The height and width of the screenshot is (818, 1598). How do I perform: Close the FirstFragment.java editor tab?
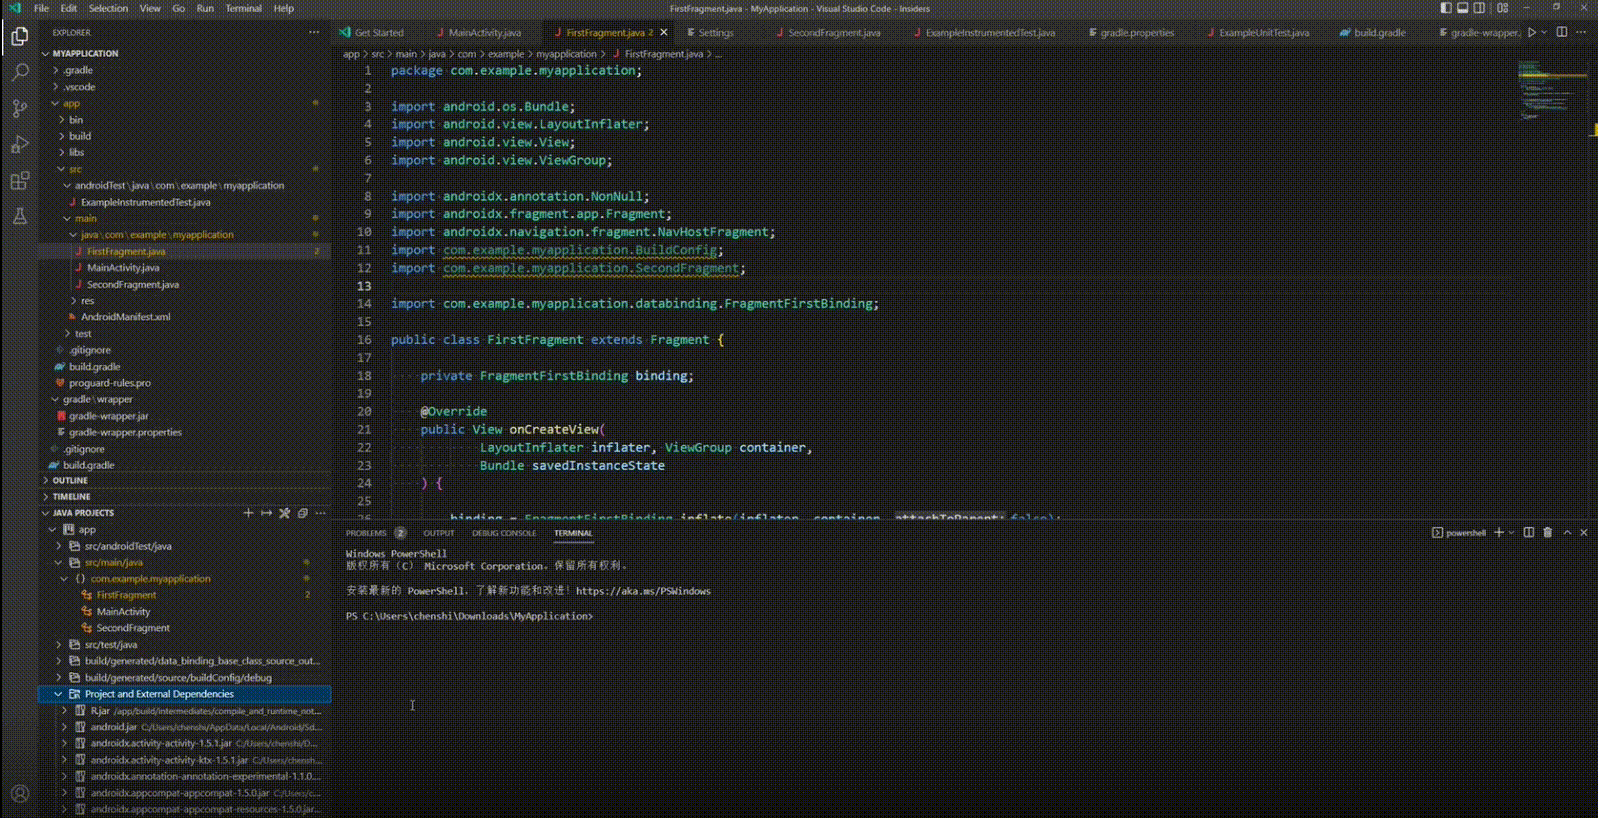click(x=663, y=32)
